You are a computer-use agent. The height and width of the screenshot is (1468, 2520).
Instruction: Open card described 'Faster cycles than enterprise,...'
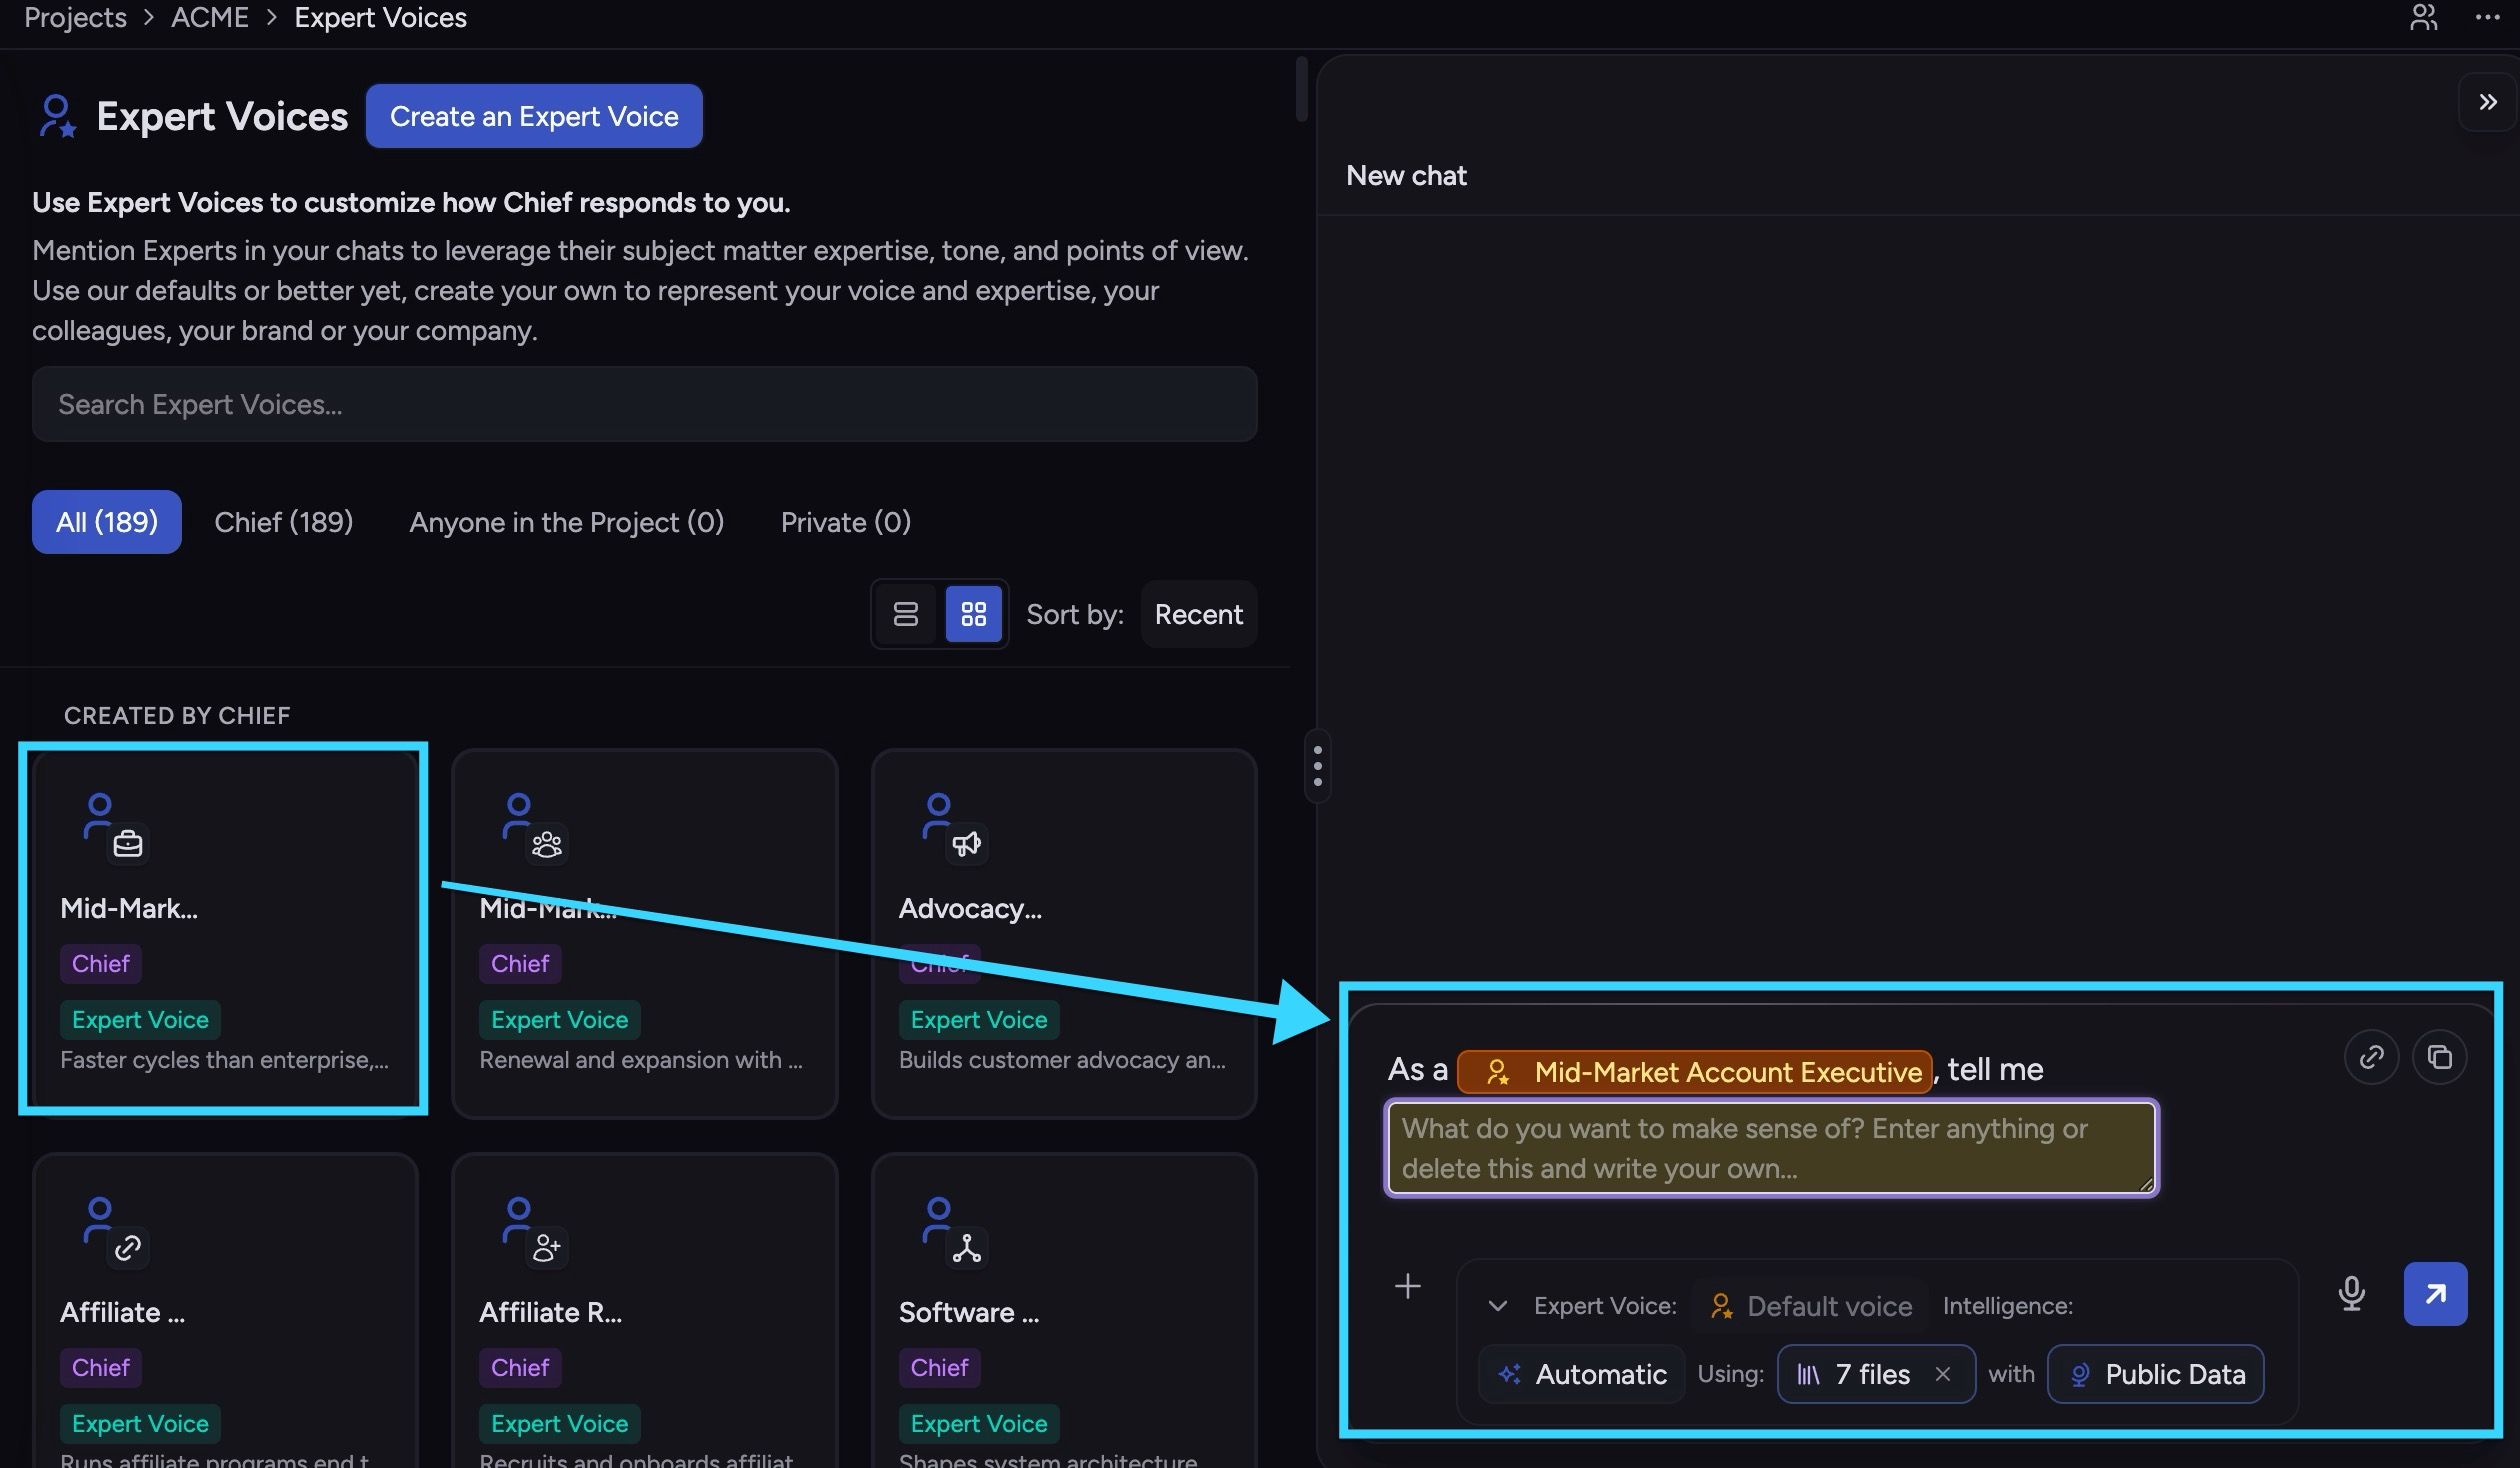coord(225,934)
